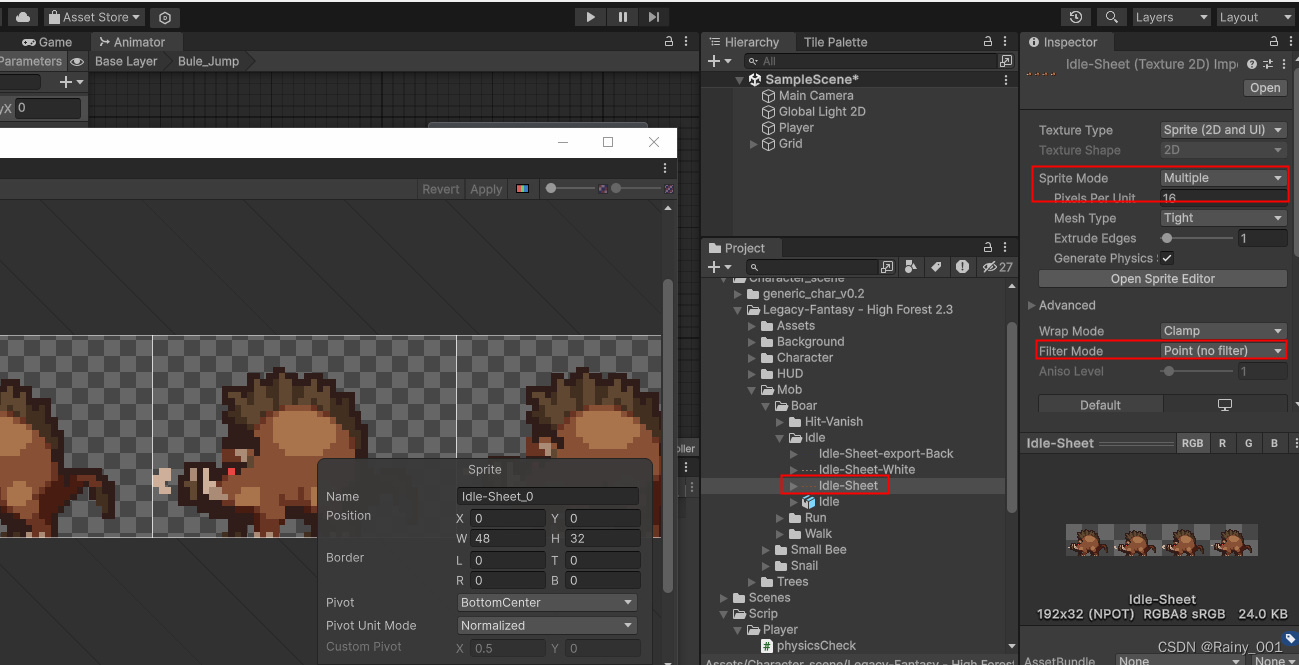The image size is (1299, 665).
Task: Open the Texture Type dropdown
Action: pyautogui.click(x=1223, y=130)
